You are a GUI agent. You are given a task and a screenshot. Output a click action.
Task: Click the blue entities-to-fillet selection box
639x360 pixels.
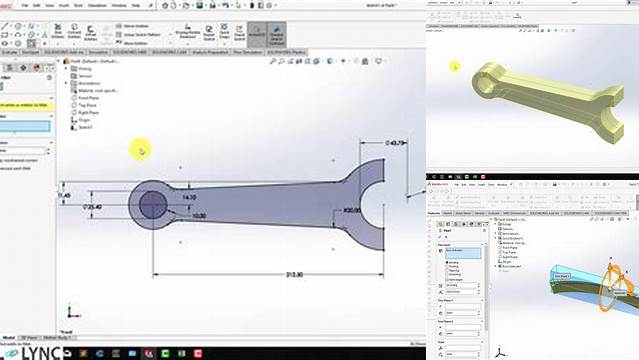pyautogui.click(x=25, y=126)
